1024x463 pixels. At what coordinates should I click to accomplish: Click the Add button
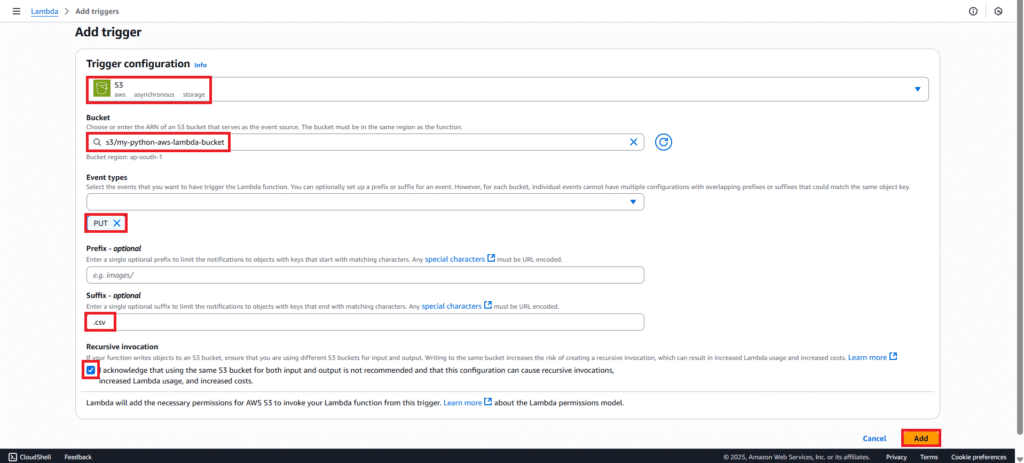[x=921, y=438]
